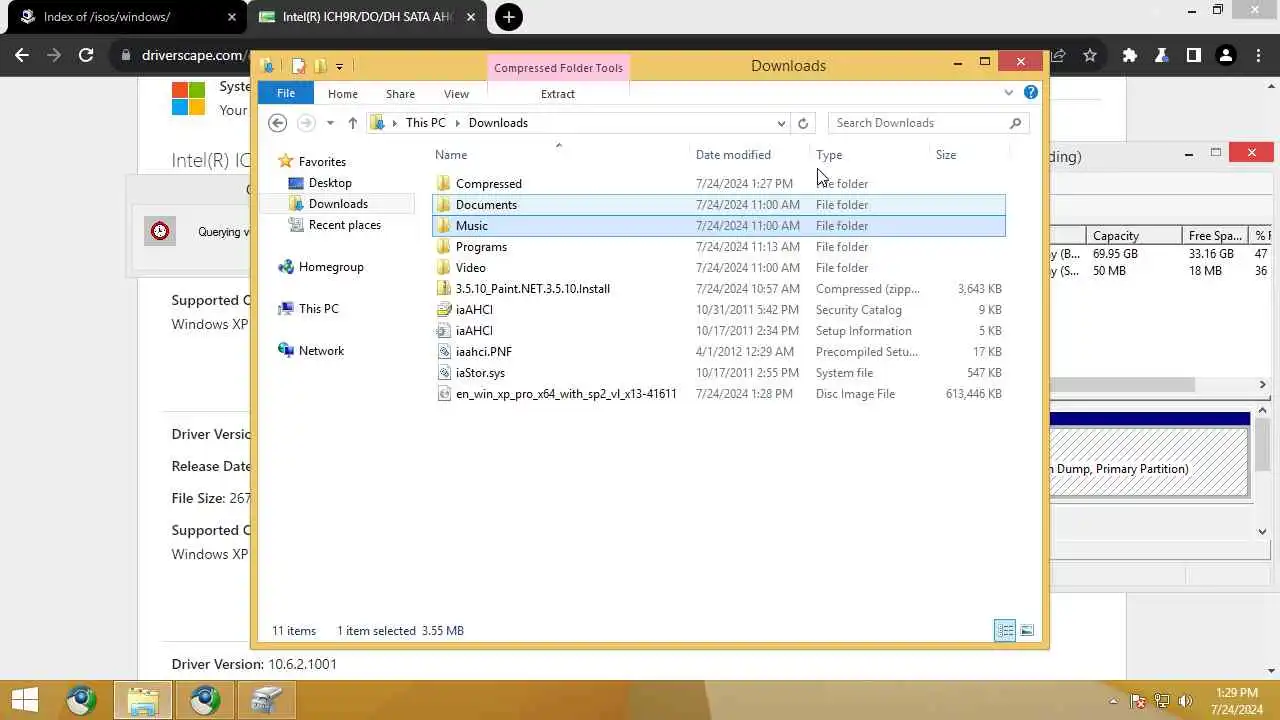The height and width of the screenshot is (720, 1280).
Task: Select iaAHCI Setup Information file icon
Action: coord(445,331)
